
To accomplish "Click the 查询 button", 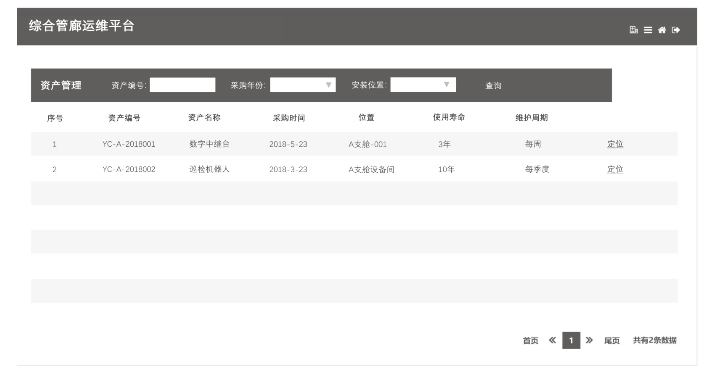I will (x=493, y=85).
